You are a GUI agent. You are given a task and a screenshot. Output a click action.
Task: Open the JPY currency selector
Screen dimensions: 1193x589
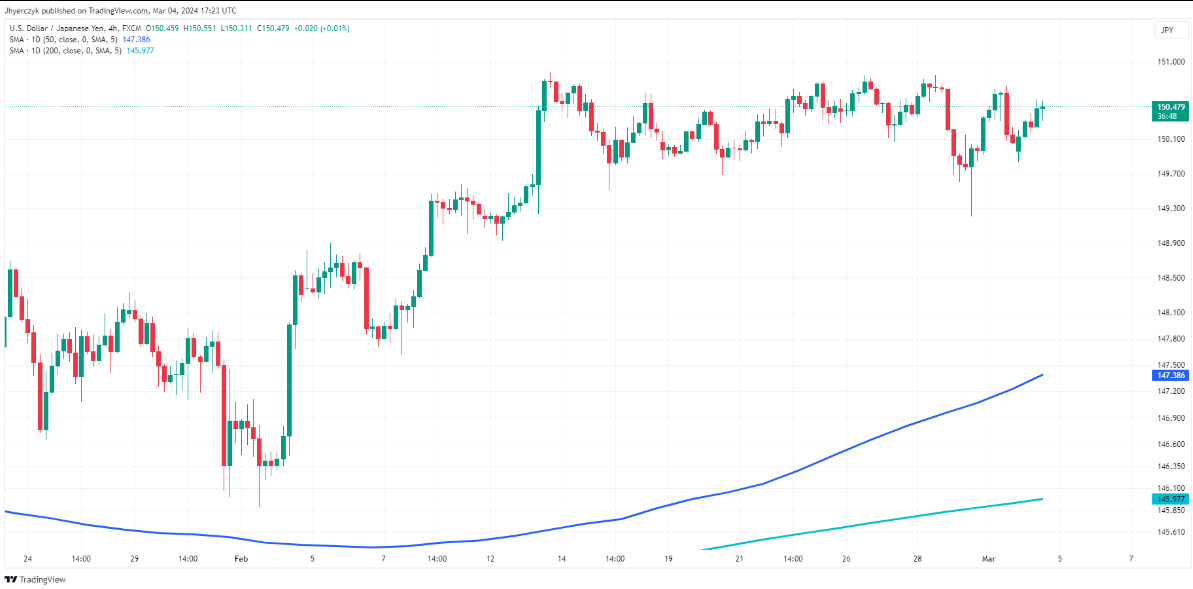(1166, 31)
